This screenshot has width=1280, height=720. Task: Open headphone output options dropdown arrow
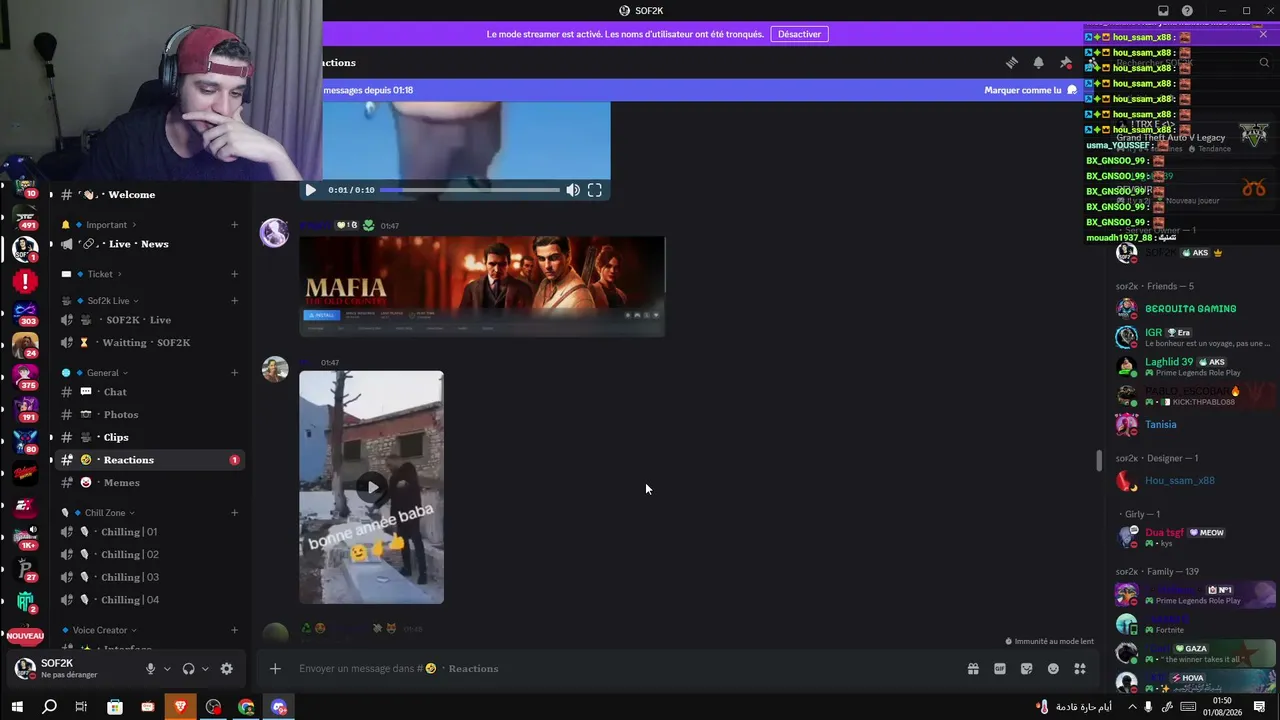tap(205, 669)
